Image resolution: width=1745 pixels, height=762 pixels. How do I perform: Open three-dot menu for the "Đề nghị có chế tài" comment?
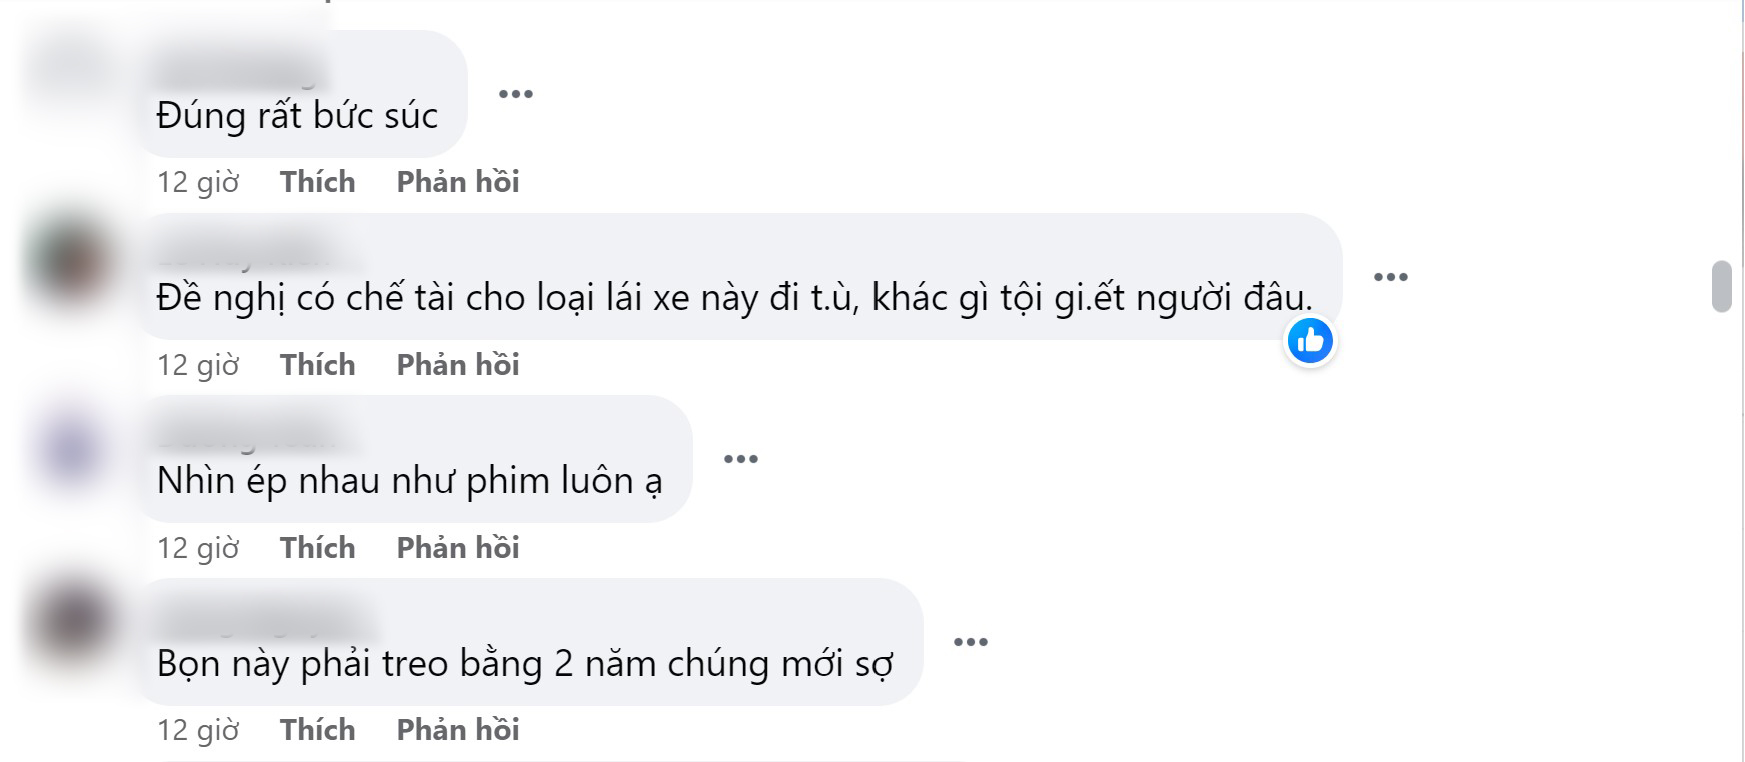coord(1390,277)
